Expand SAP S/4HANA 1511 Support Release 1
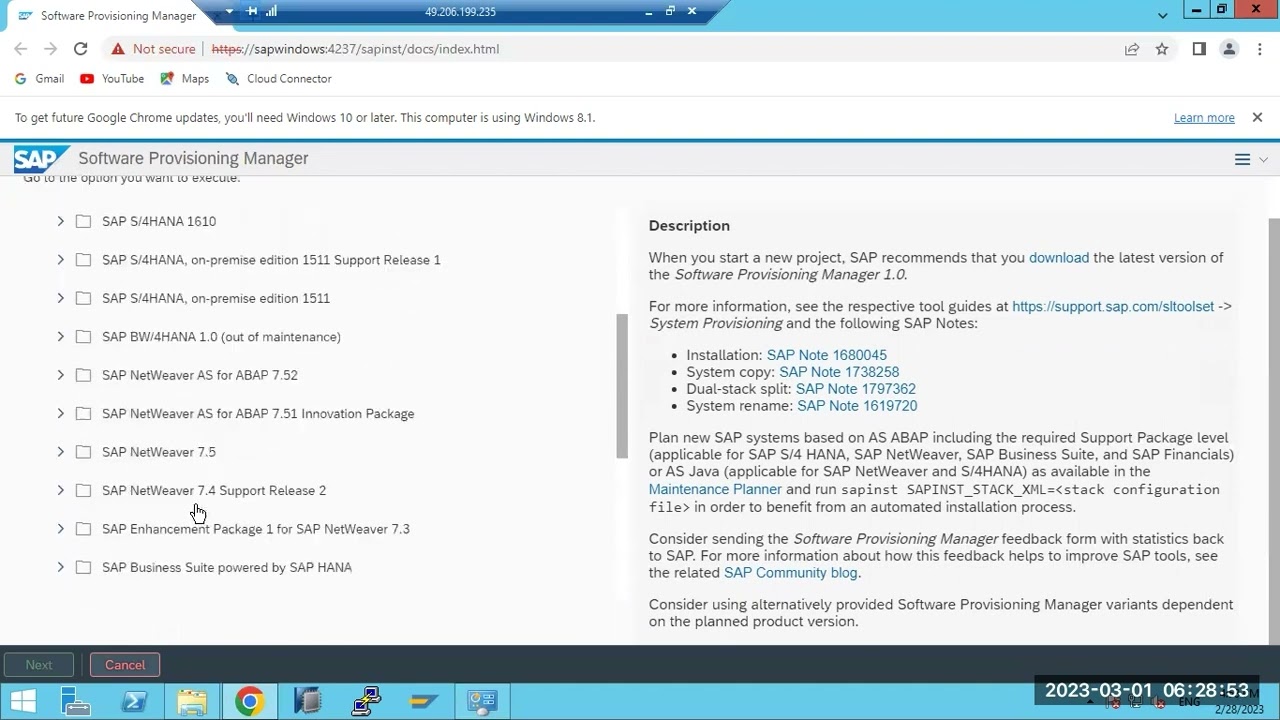The image size is (1280, 720). 60,260
